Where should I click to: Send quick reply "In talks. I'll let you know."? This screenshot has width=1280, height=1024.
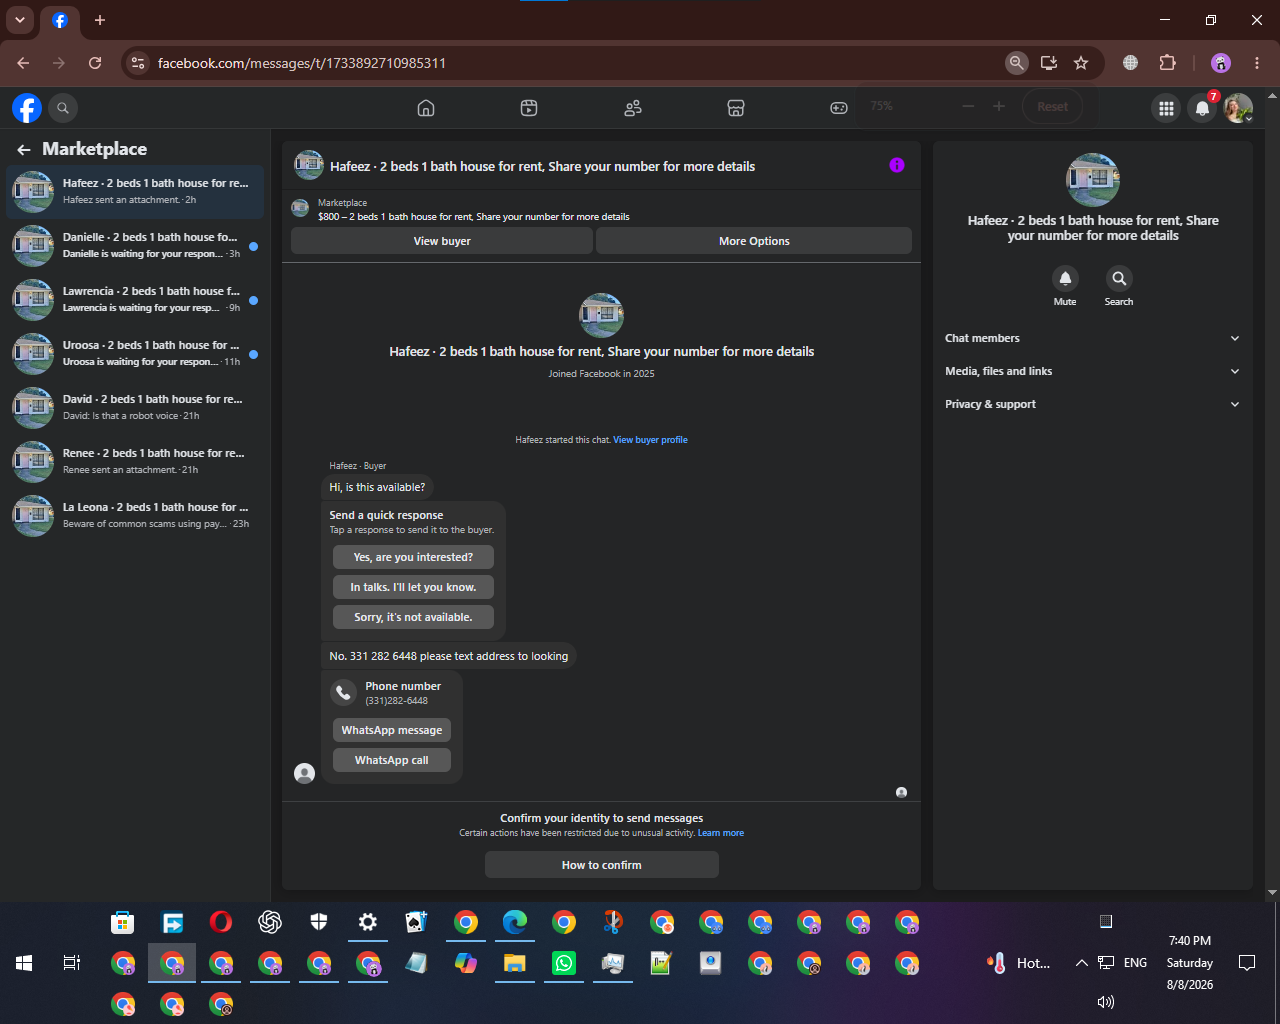tap(413, 587)
